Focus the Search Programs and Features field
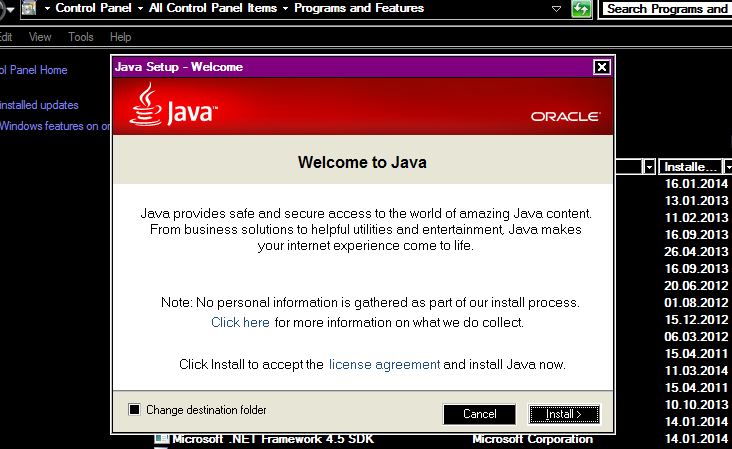This screenshot has height=449, width=732. tap(667, 9)
